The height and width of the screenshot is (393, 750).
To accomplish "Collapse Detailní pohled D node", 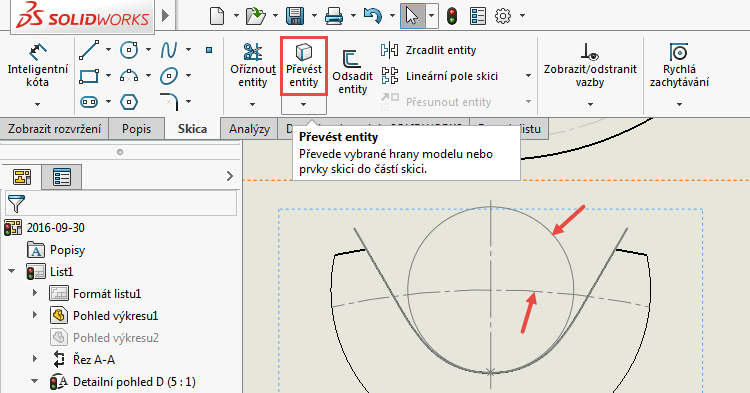I will [34, 382].
